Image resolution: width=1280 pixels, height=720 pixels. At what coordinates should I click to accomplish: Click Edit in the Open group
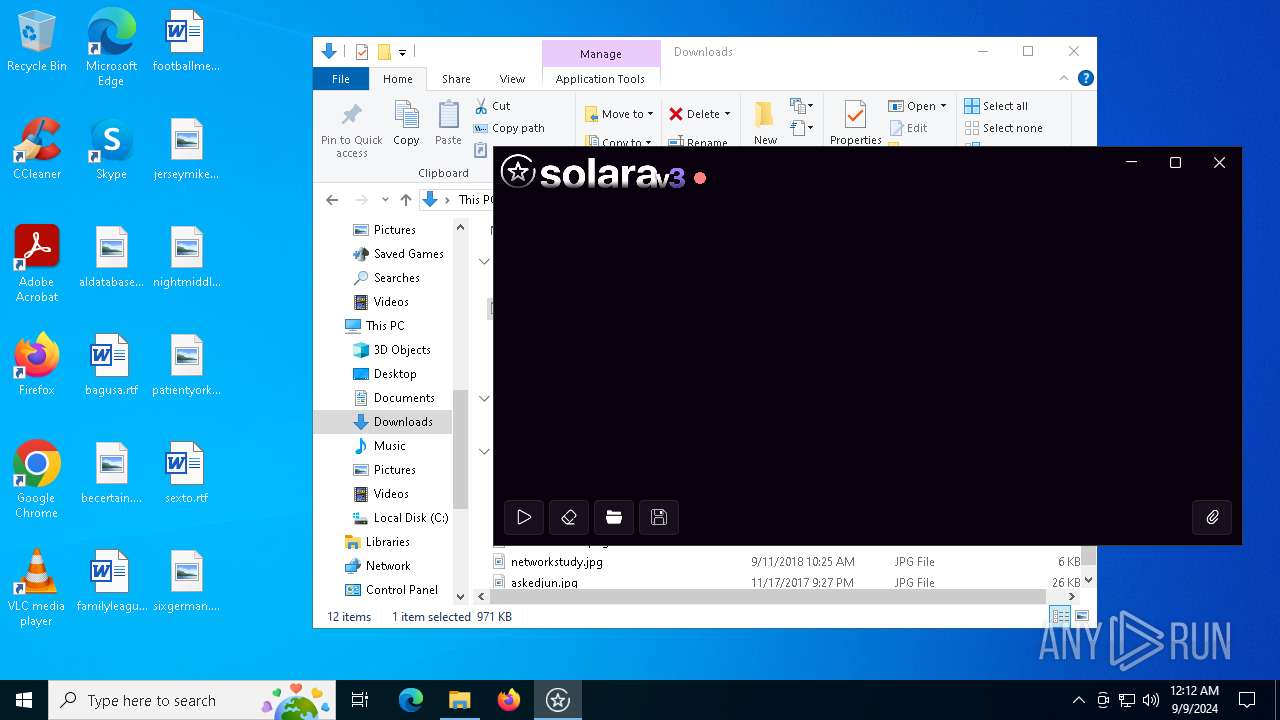pos(908,128)
